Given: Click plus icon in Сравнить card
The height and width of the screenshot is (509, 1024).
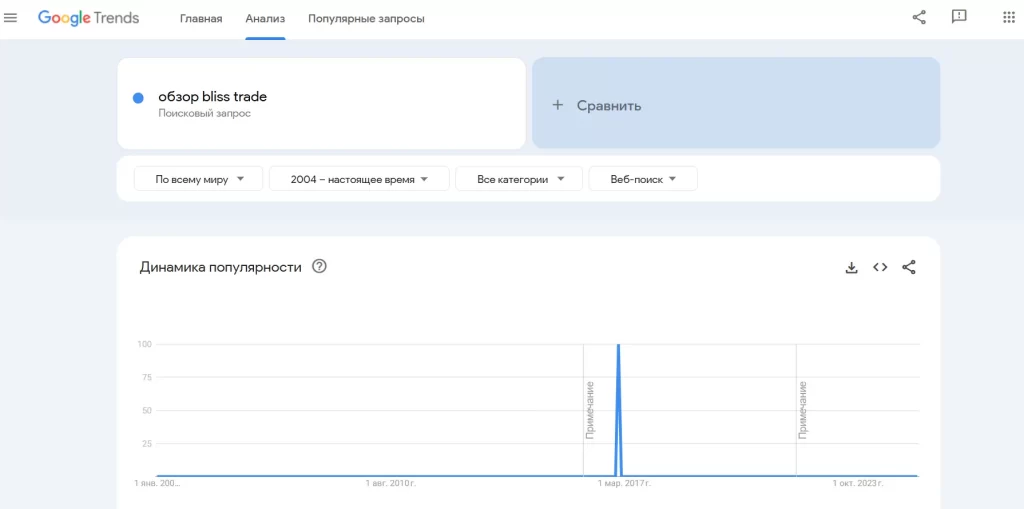Looking at the screenshot, I should [x=557, y=105].
